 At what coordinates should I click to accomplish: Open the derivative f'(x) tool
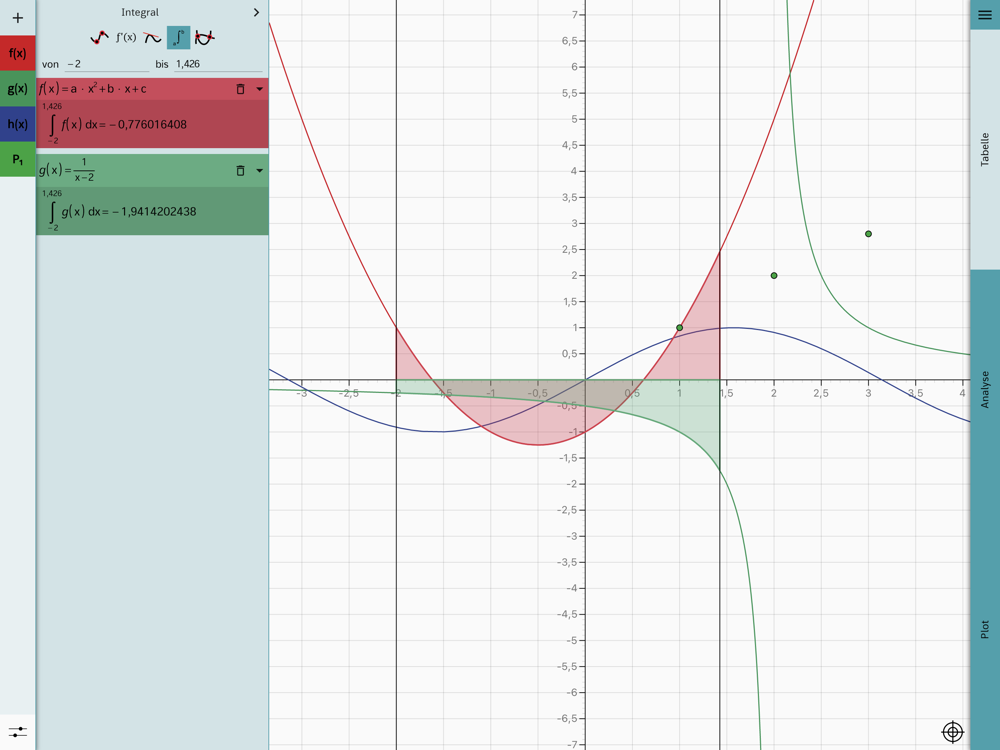pos(126,38)
